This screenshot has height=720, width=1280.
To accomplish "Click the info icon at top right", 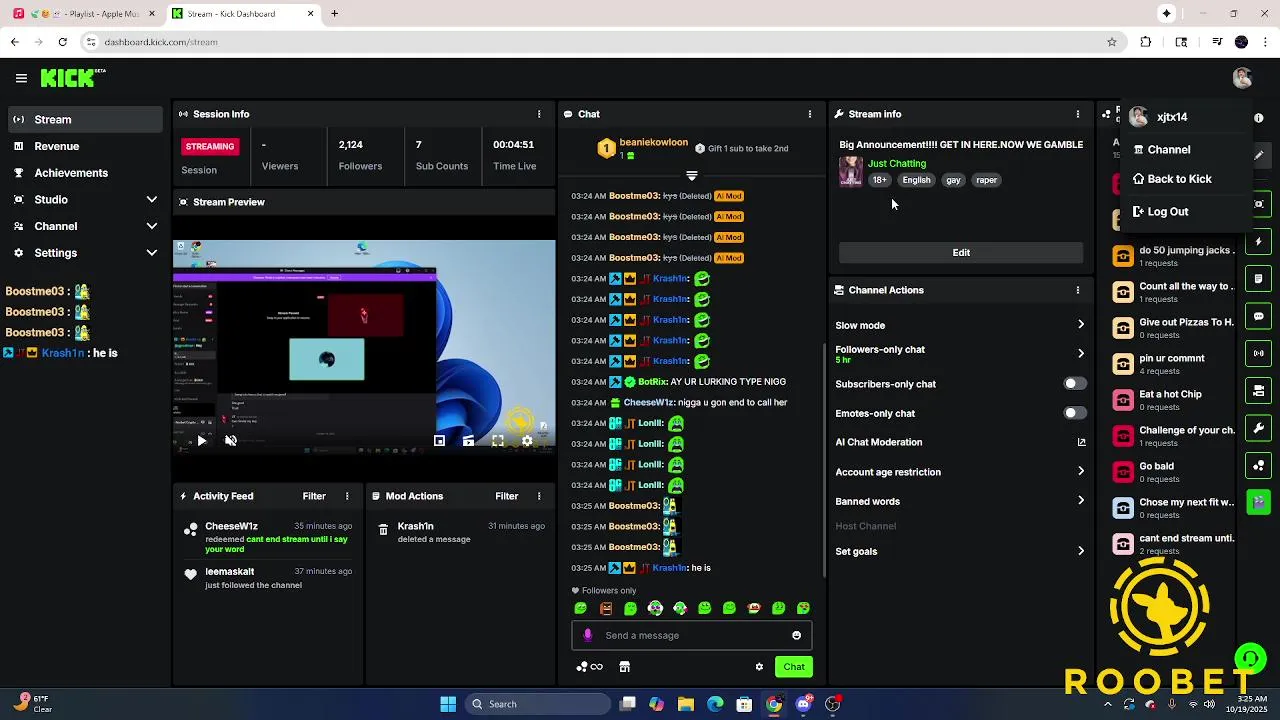I will click(1259, 118).
